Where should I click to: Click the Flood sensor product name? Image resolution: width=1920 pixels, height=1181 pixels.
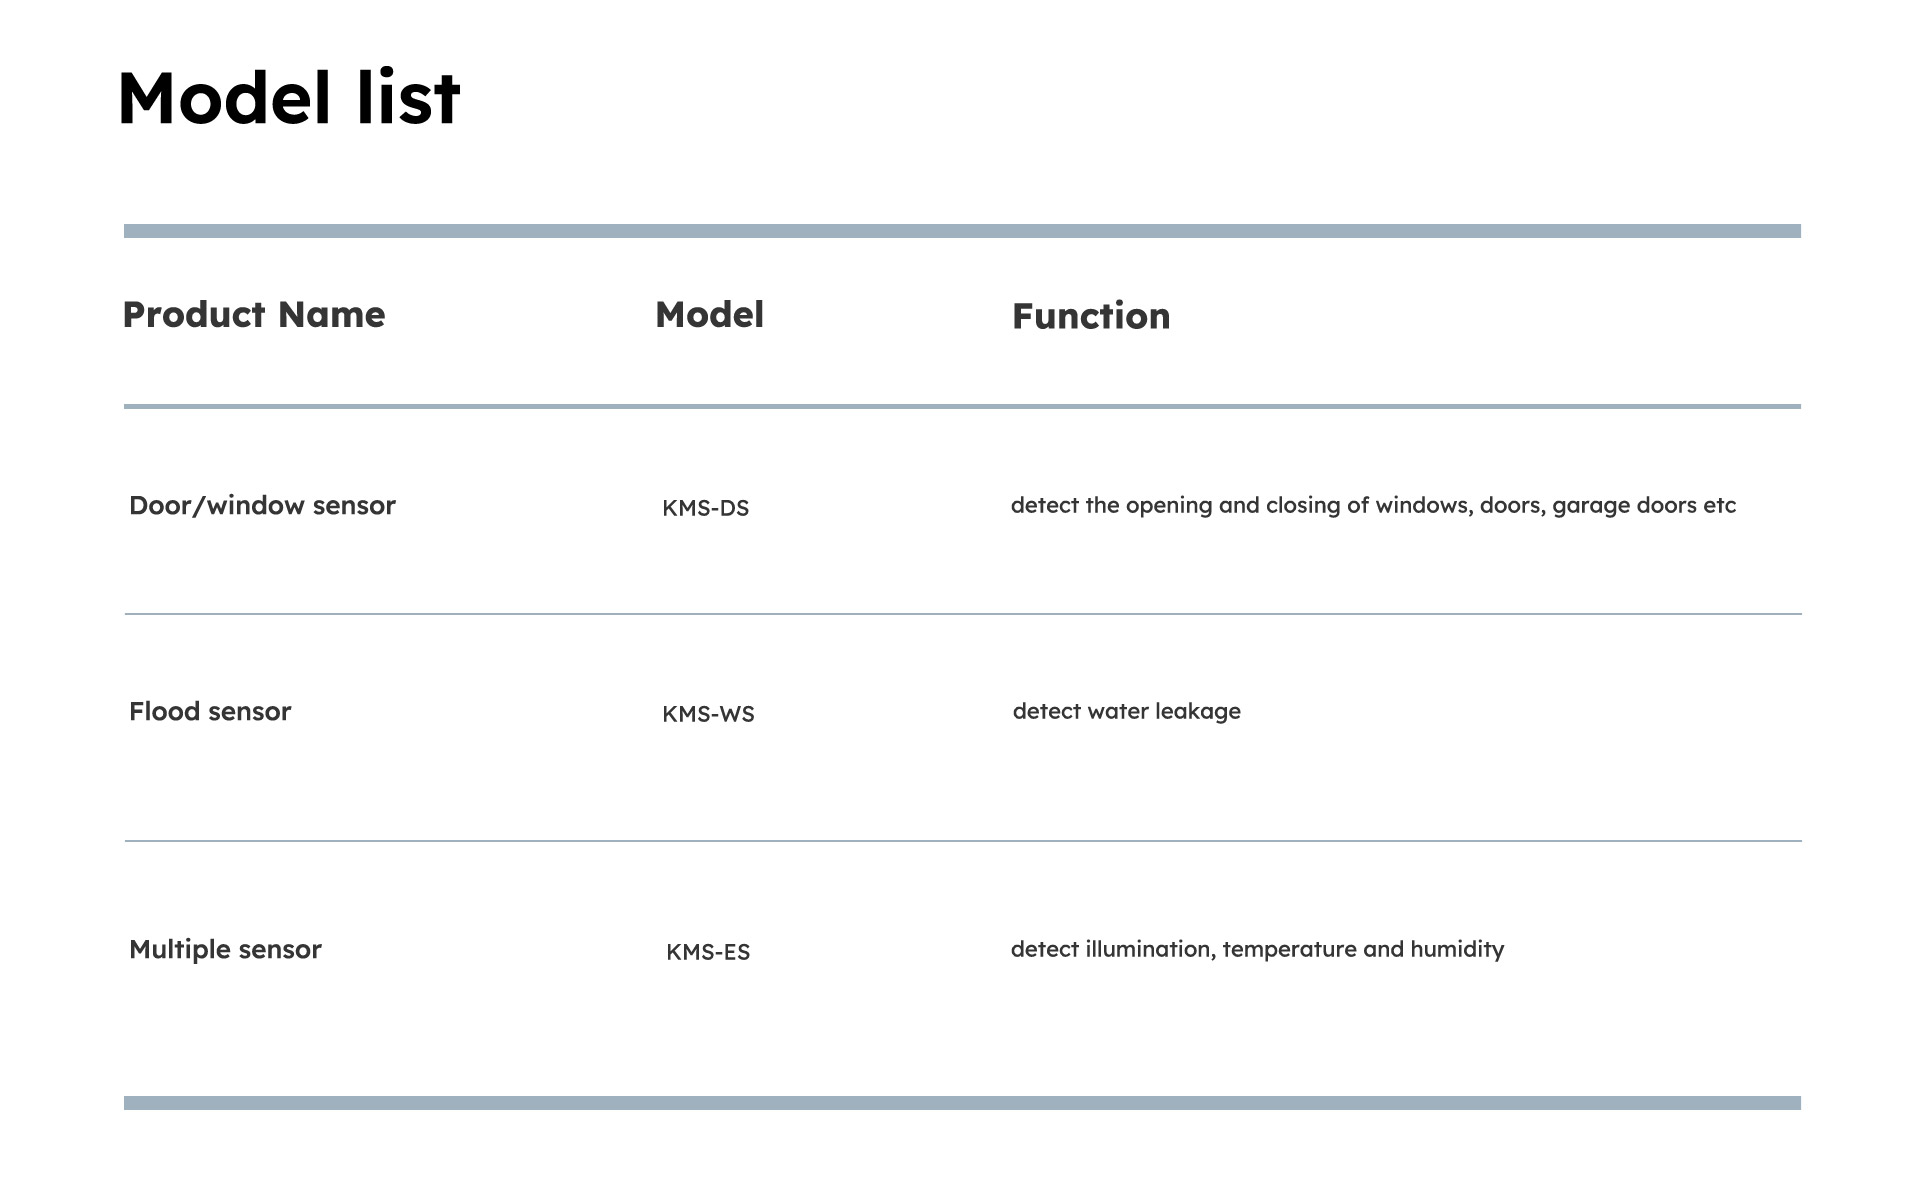click(x=210, y=712)
